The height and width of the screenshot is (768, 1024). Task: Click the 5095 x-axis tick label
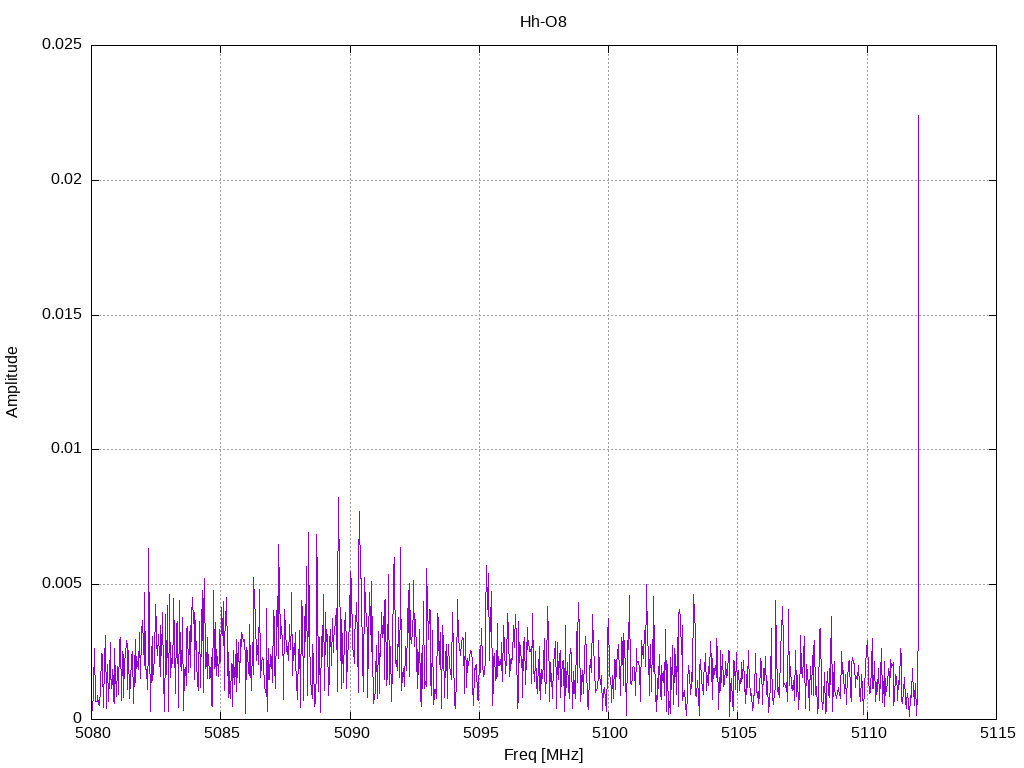(479, 733)
